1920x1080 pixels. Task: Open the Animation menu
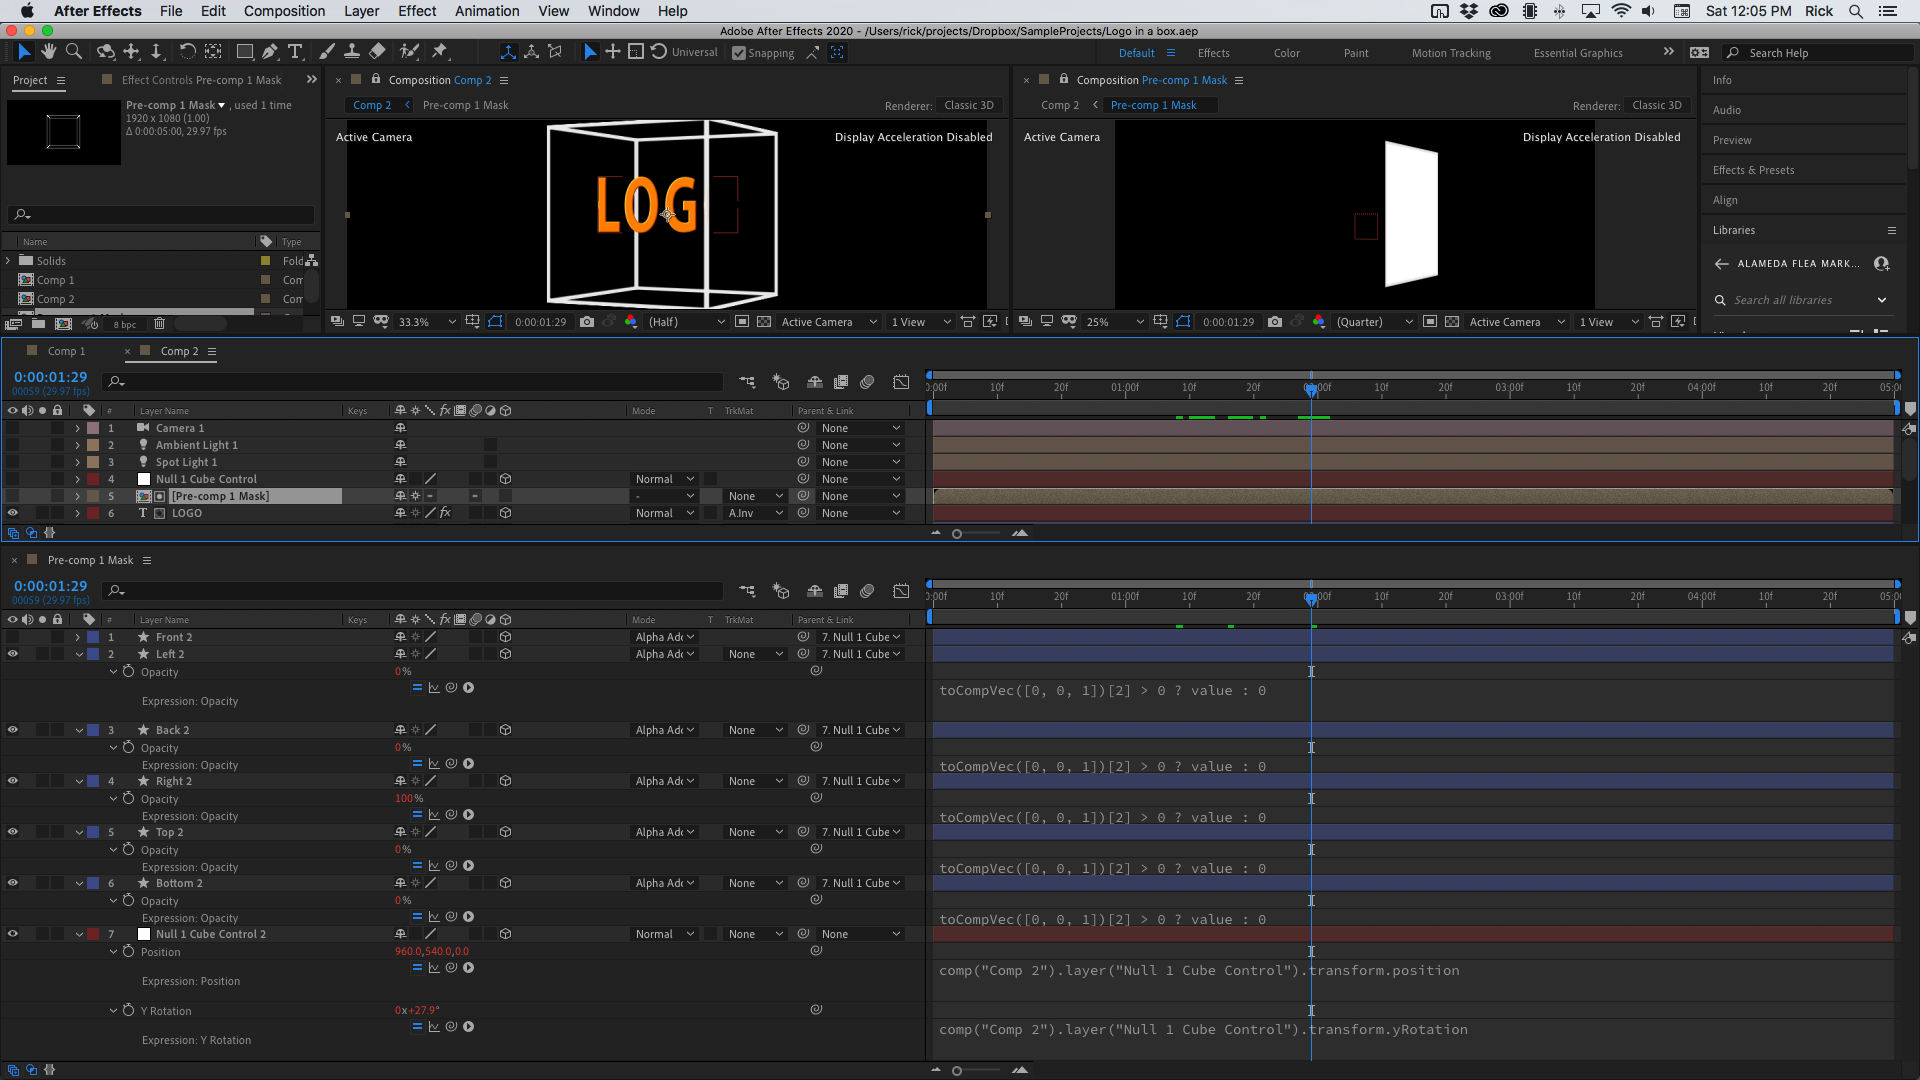tap(486, 11)
